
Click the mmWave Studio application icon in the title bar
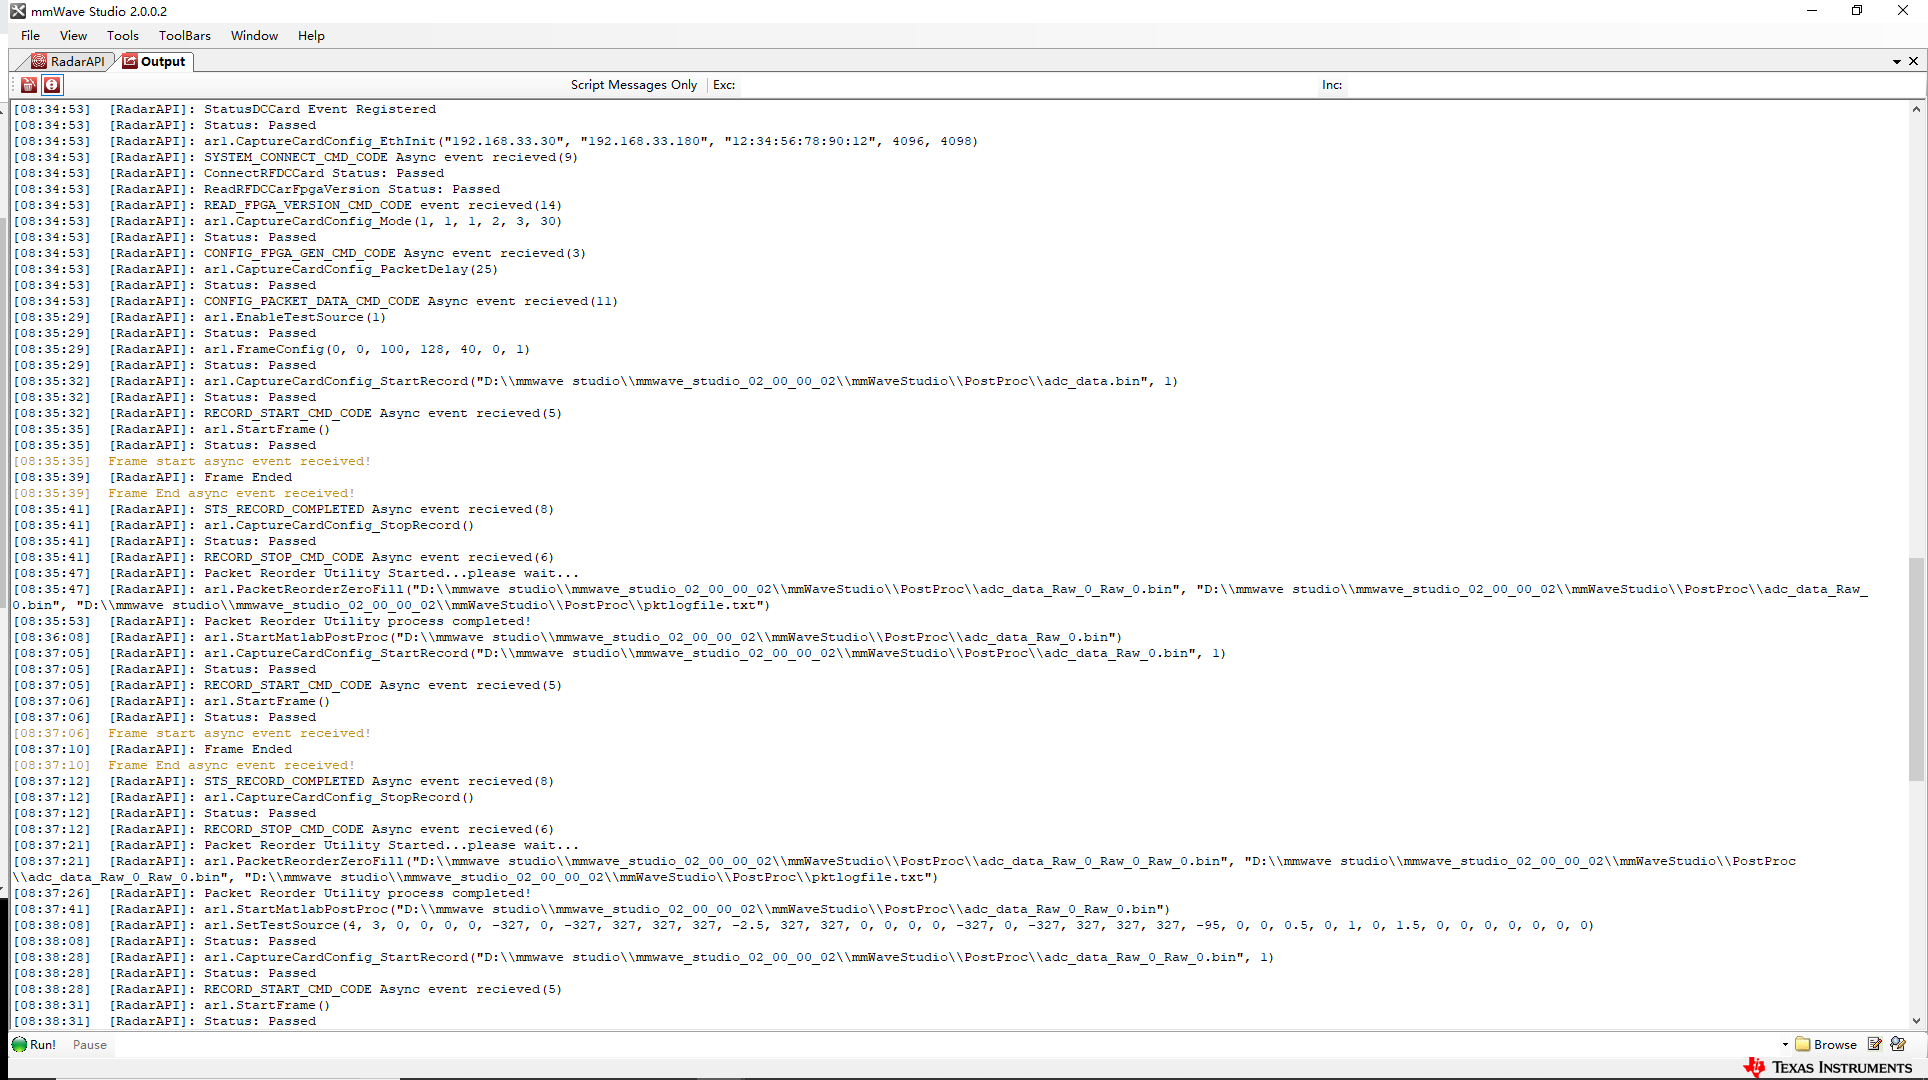coord(18,11)
